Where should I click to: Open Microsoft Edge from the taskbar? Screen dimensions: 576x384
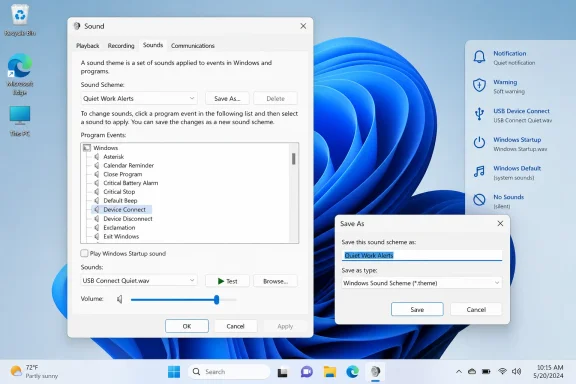coord(353,372)
